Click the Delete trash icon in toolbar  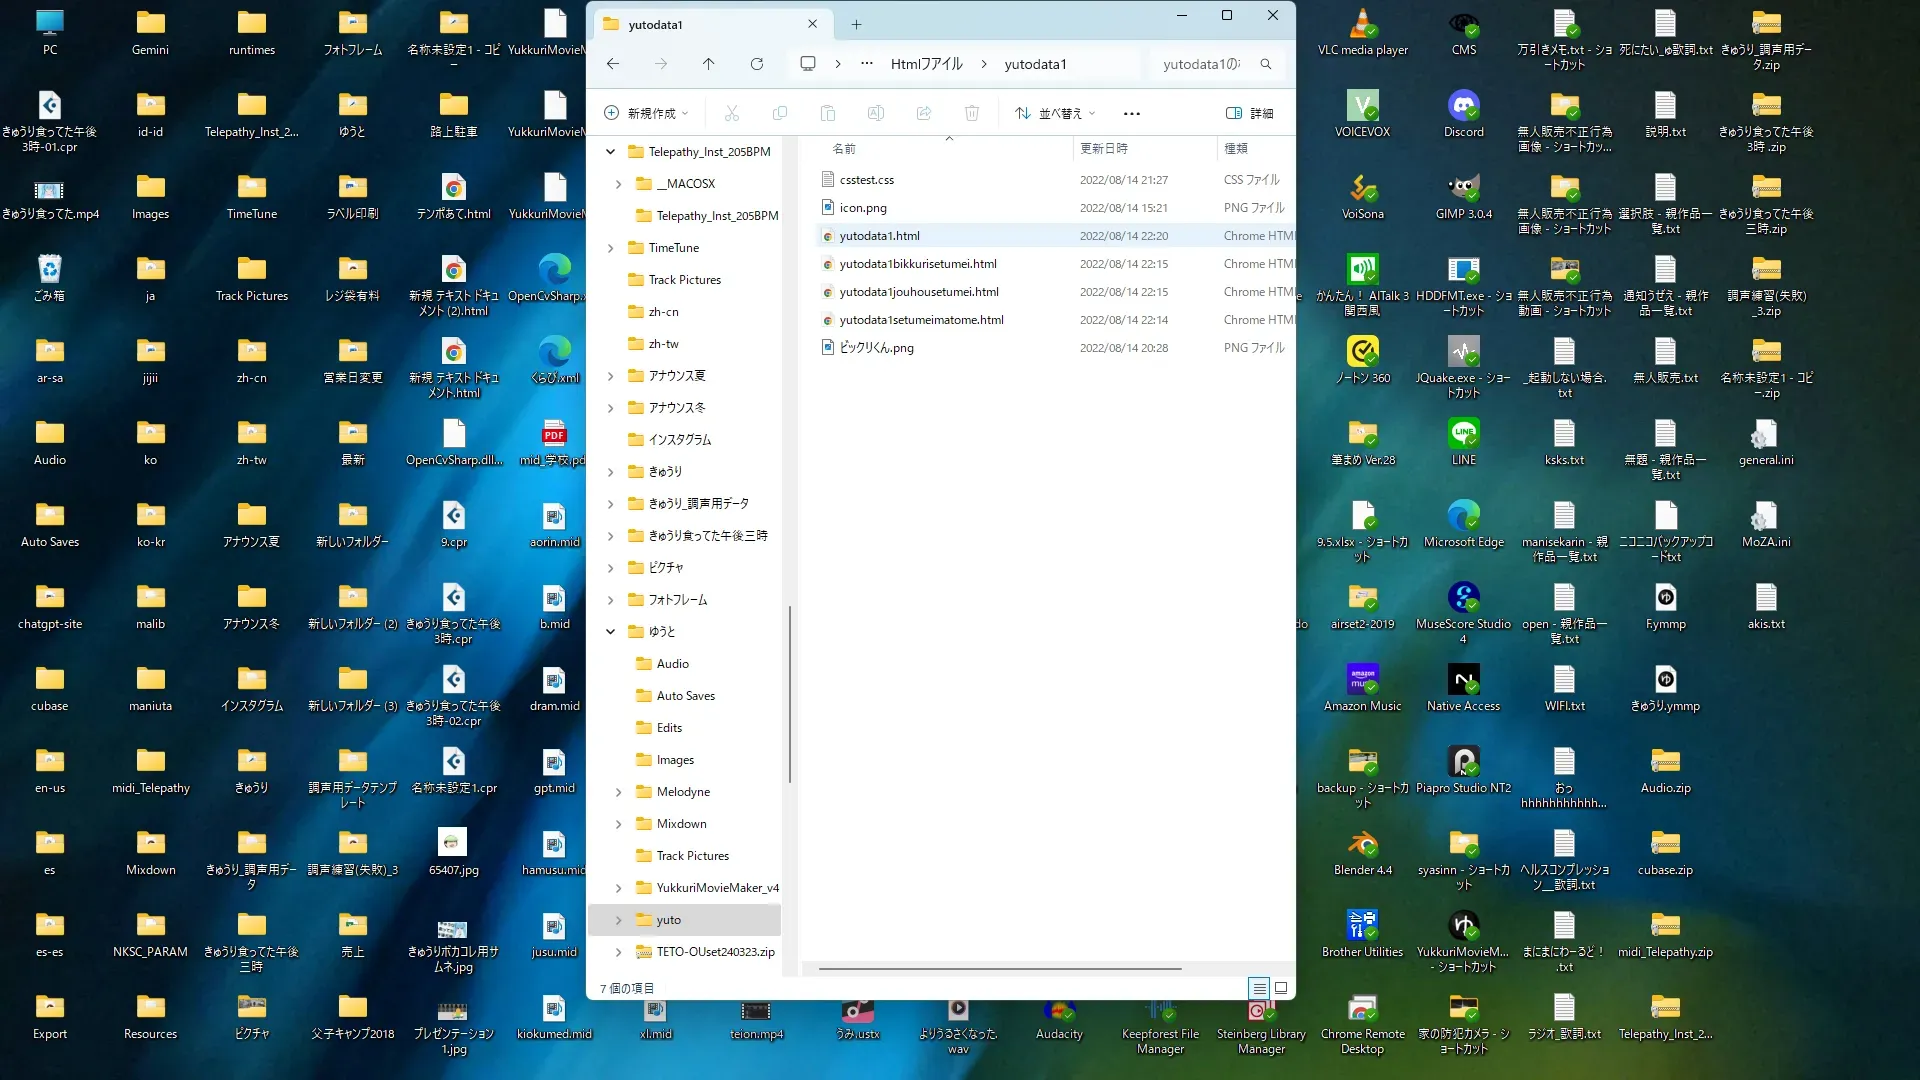(971, 113)
